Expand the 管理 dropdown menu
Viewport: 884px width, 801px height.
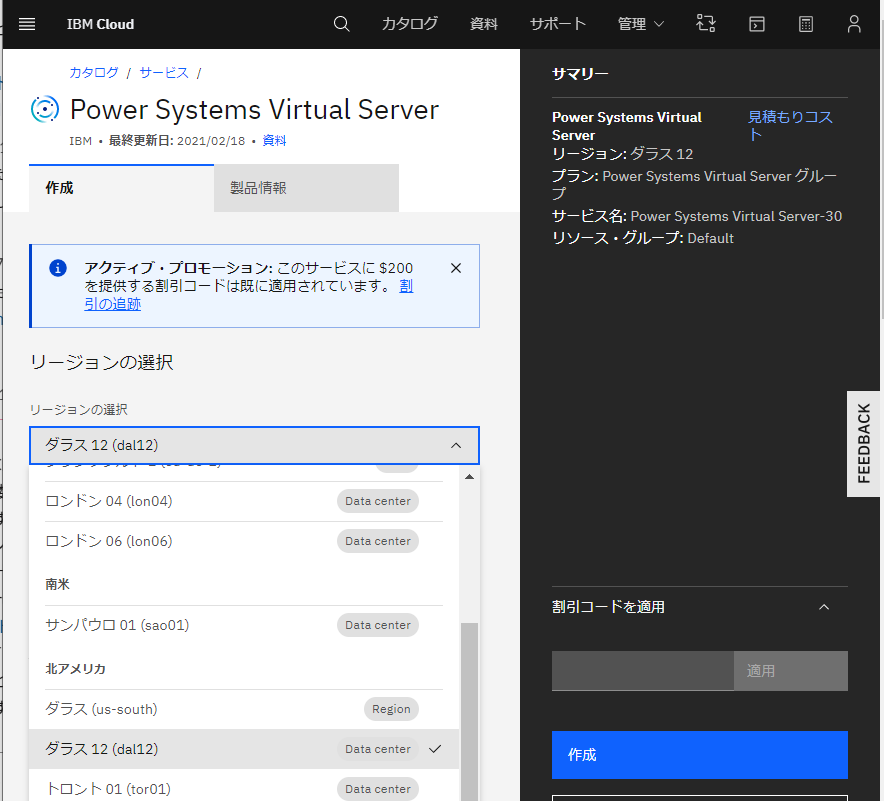pyautogui.click(x=640, y=23)
